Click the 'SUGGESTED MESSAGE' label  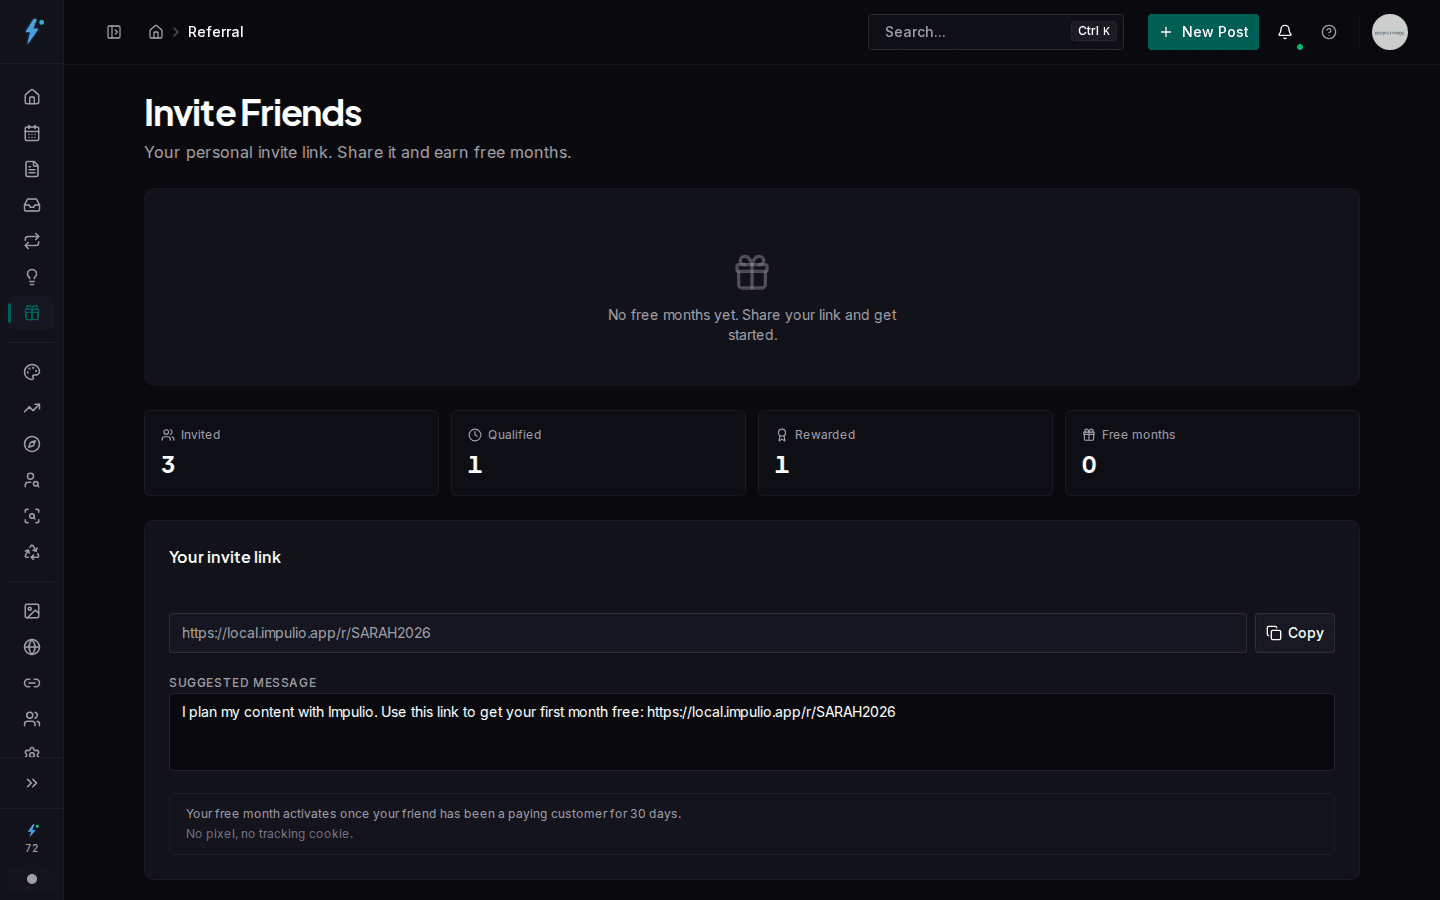243,683
